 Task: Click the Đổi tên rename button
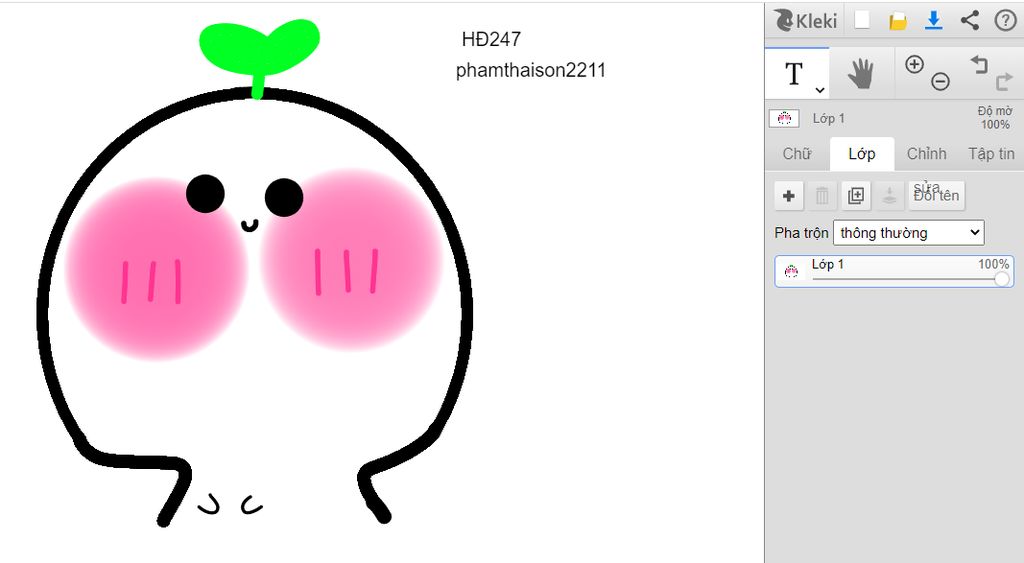[x=936, y=196]
